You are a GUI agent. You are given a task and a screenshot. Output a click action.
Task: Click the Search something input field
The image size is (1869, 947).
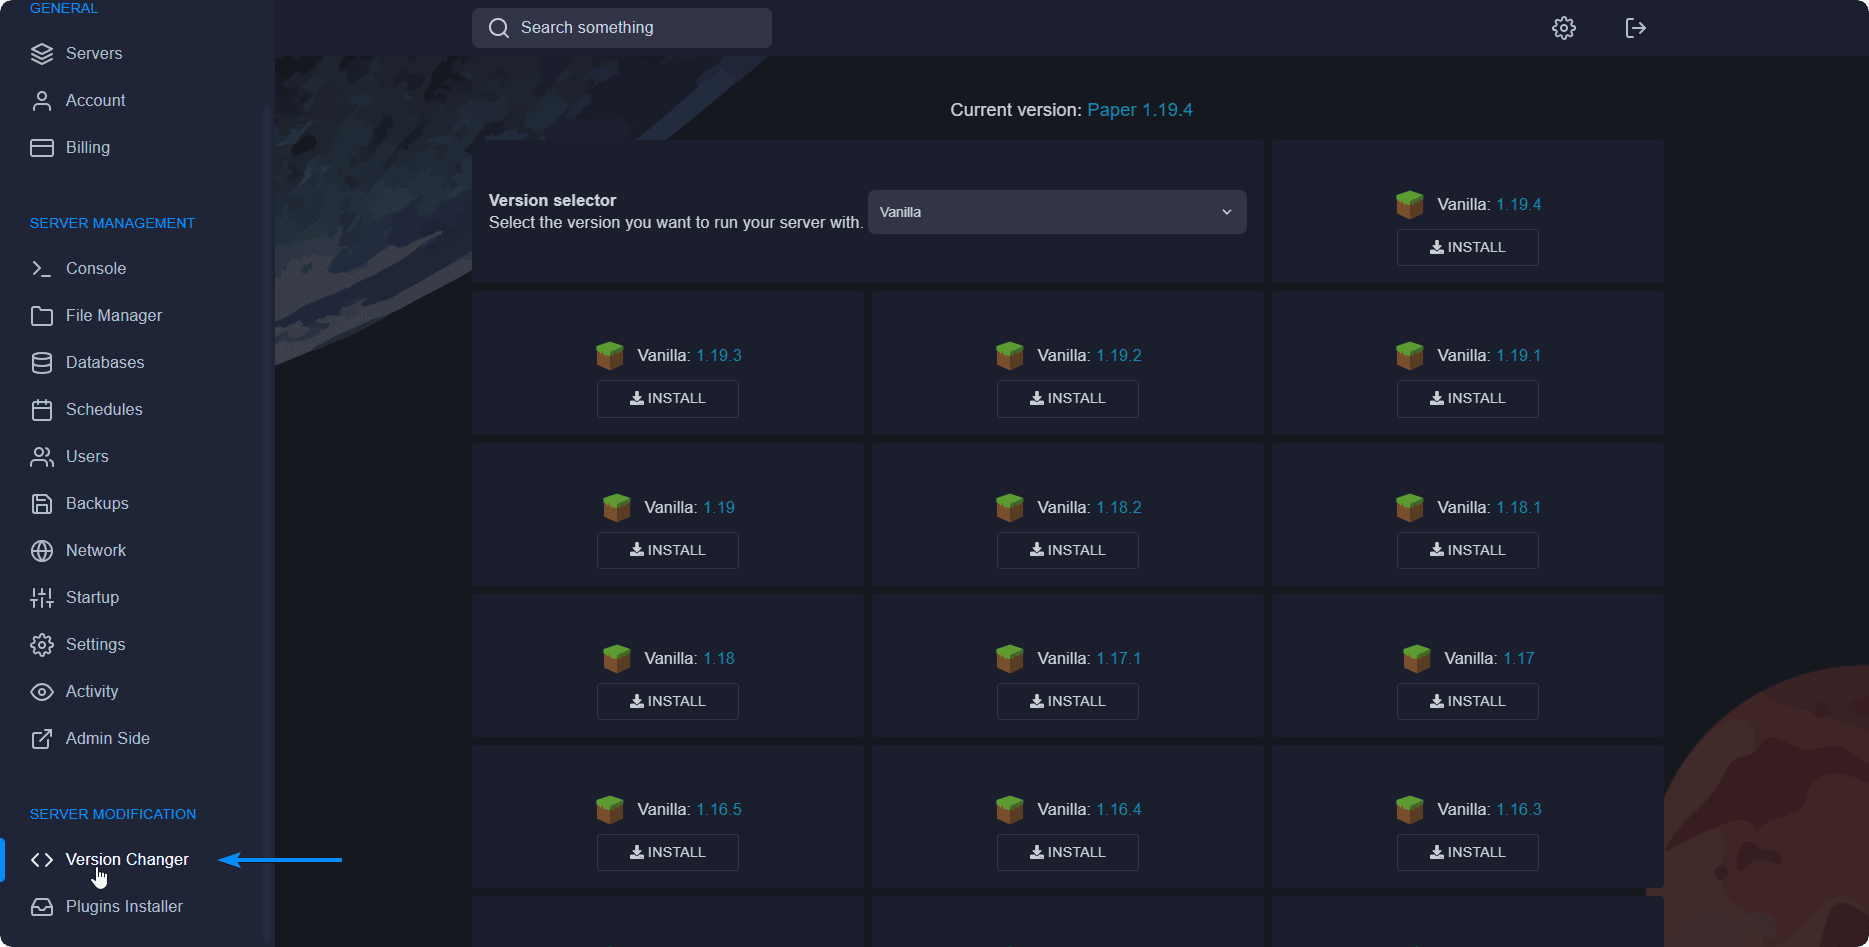tap(622, 28)
